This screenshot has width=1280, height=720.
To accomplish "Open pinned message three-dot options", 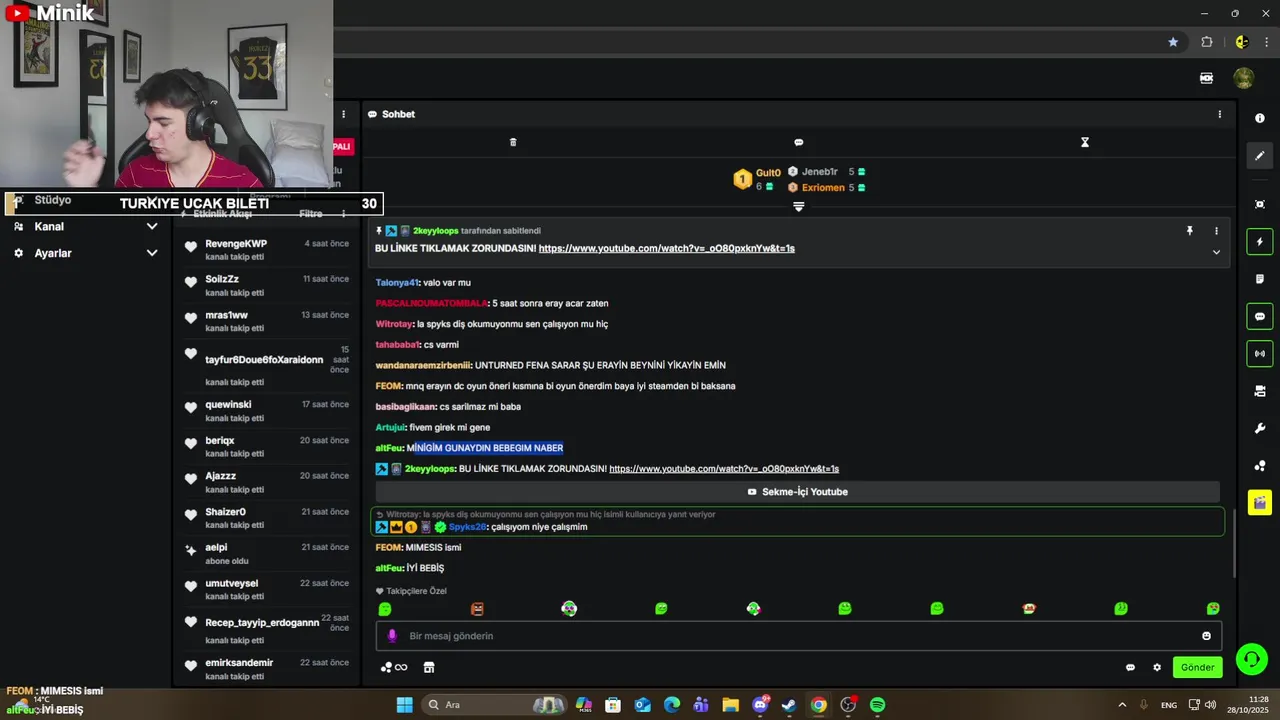I will coord(1216,231).
